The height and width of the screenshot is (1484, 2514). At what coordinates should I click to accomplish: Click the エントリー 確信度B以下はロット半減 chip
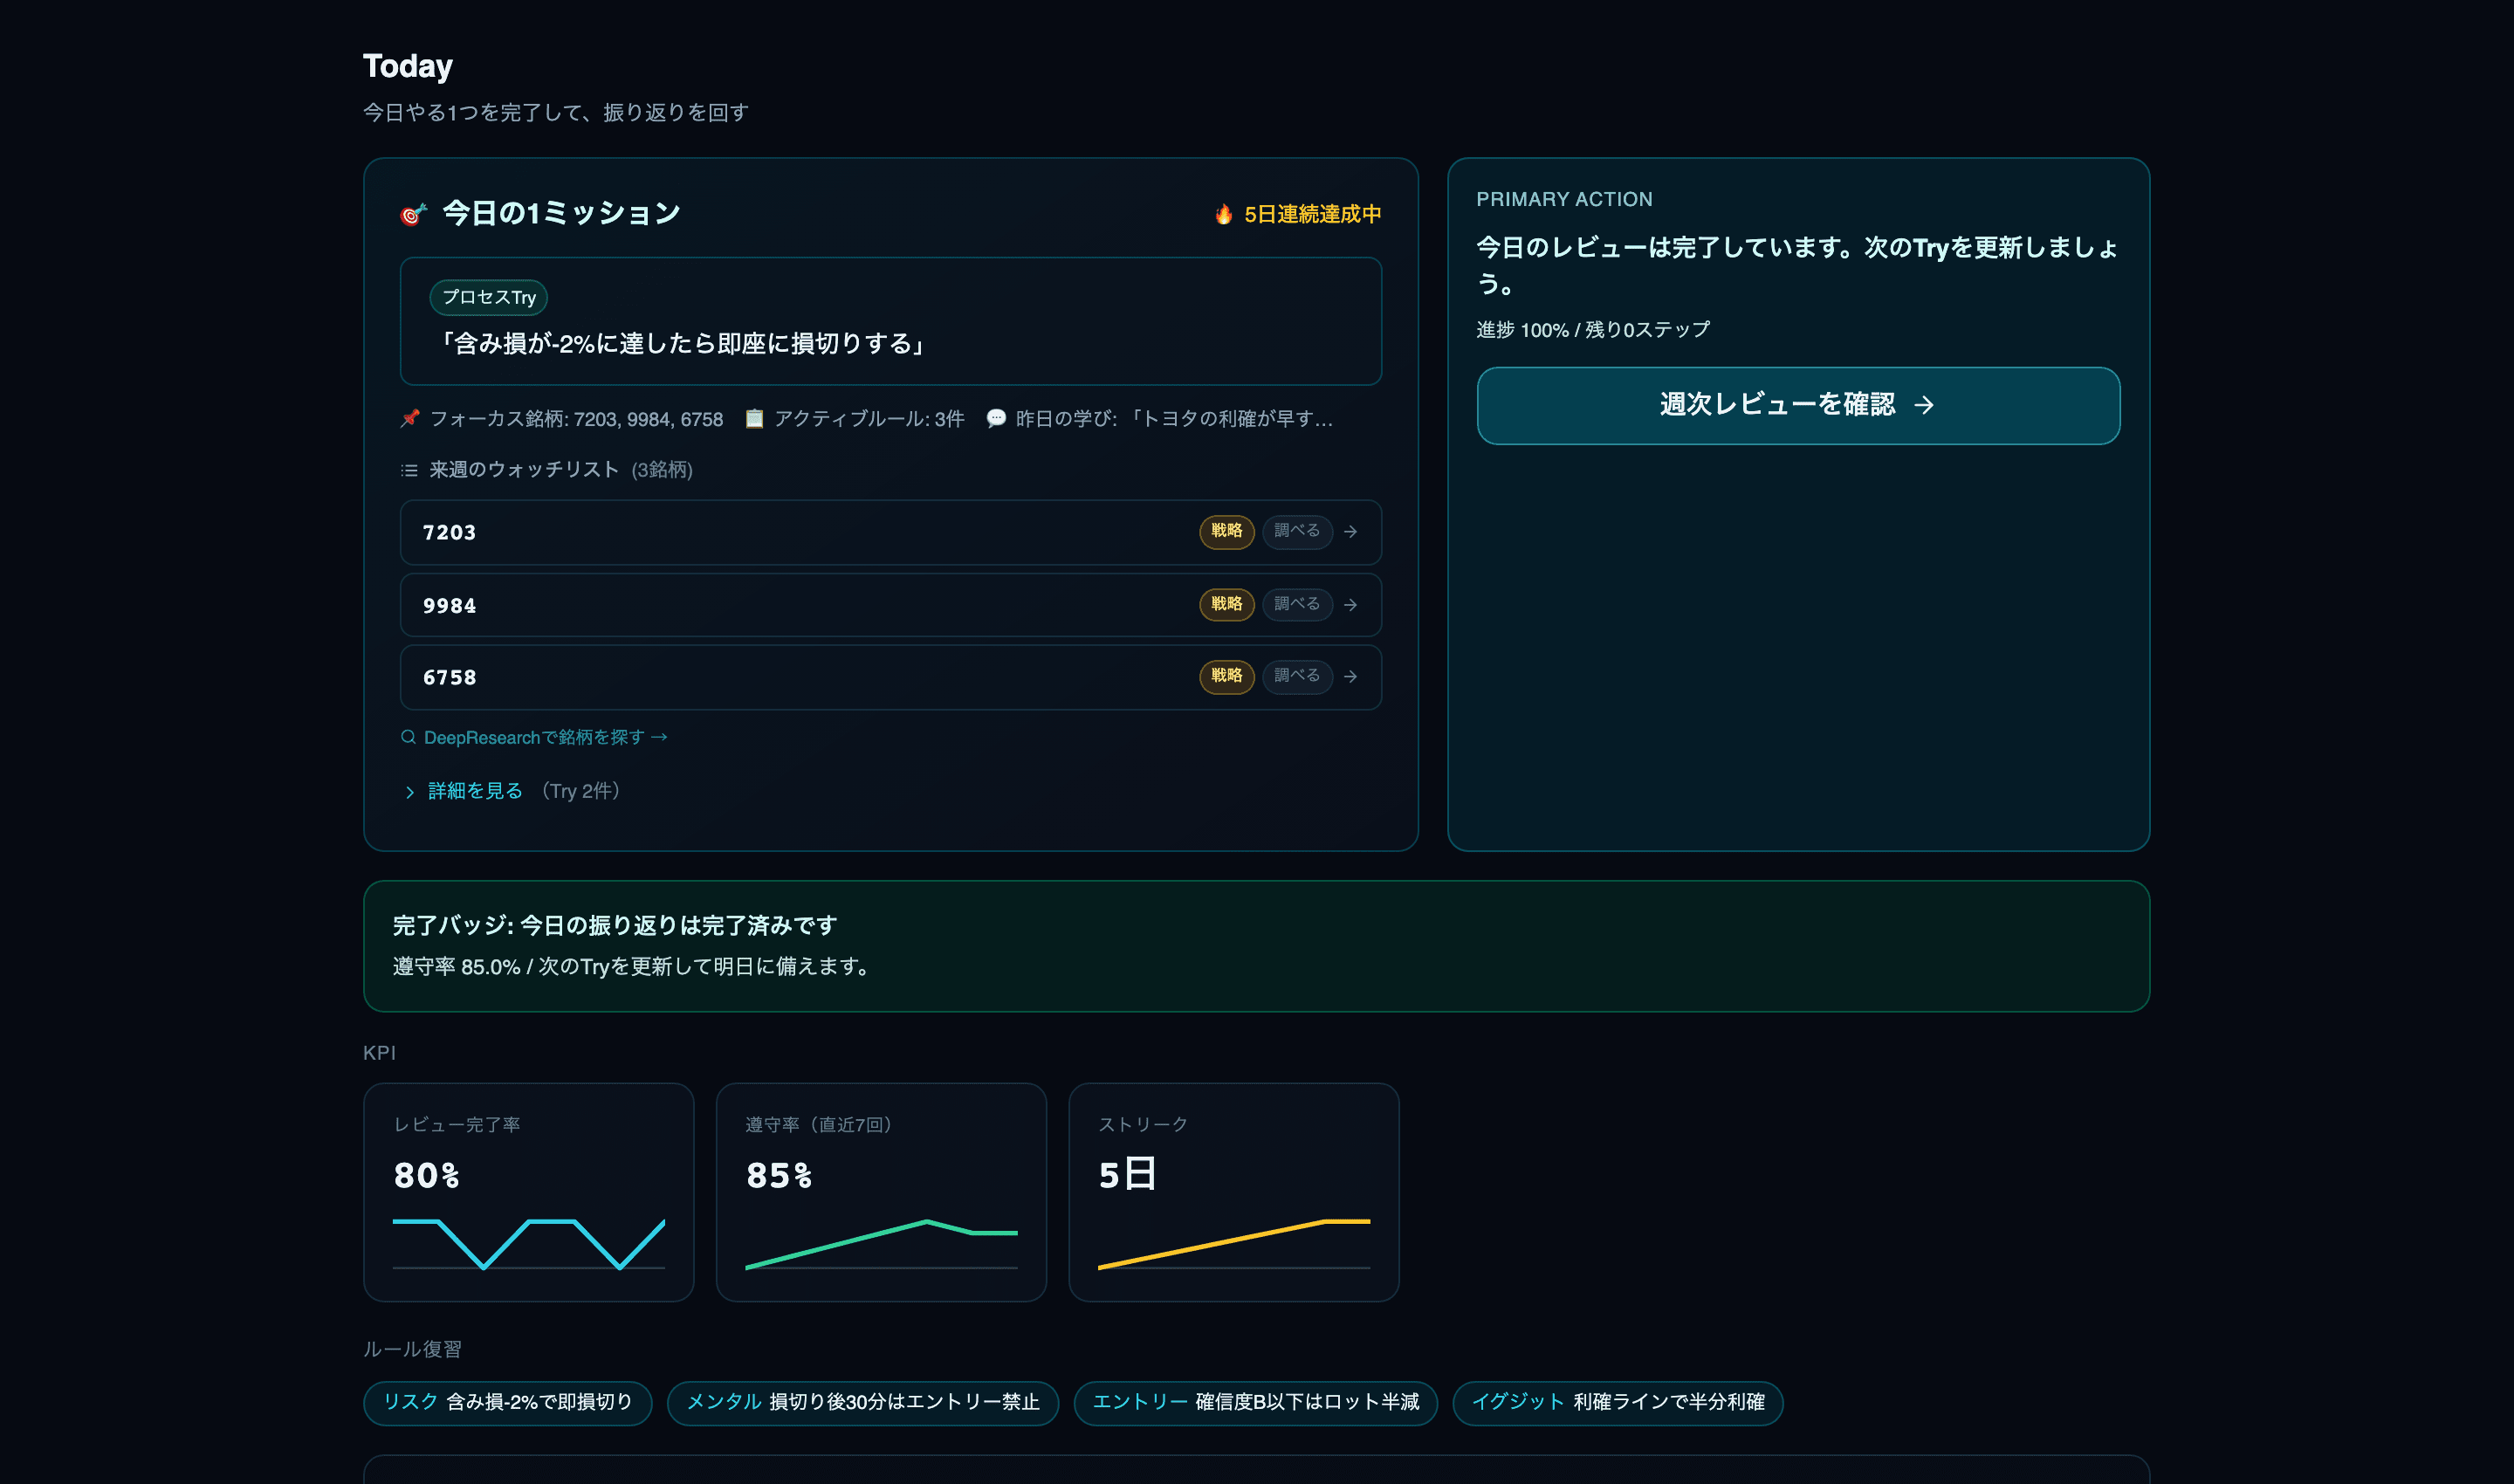click(x=1255, y=1403)
